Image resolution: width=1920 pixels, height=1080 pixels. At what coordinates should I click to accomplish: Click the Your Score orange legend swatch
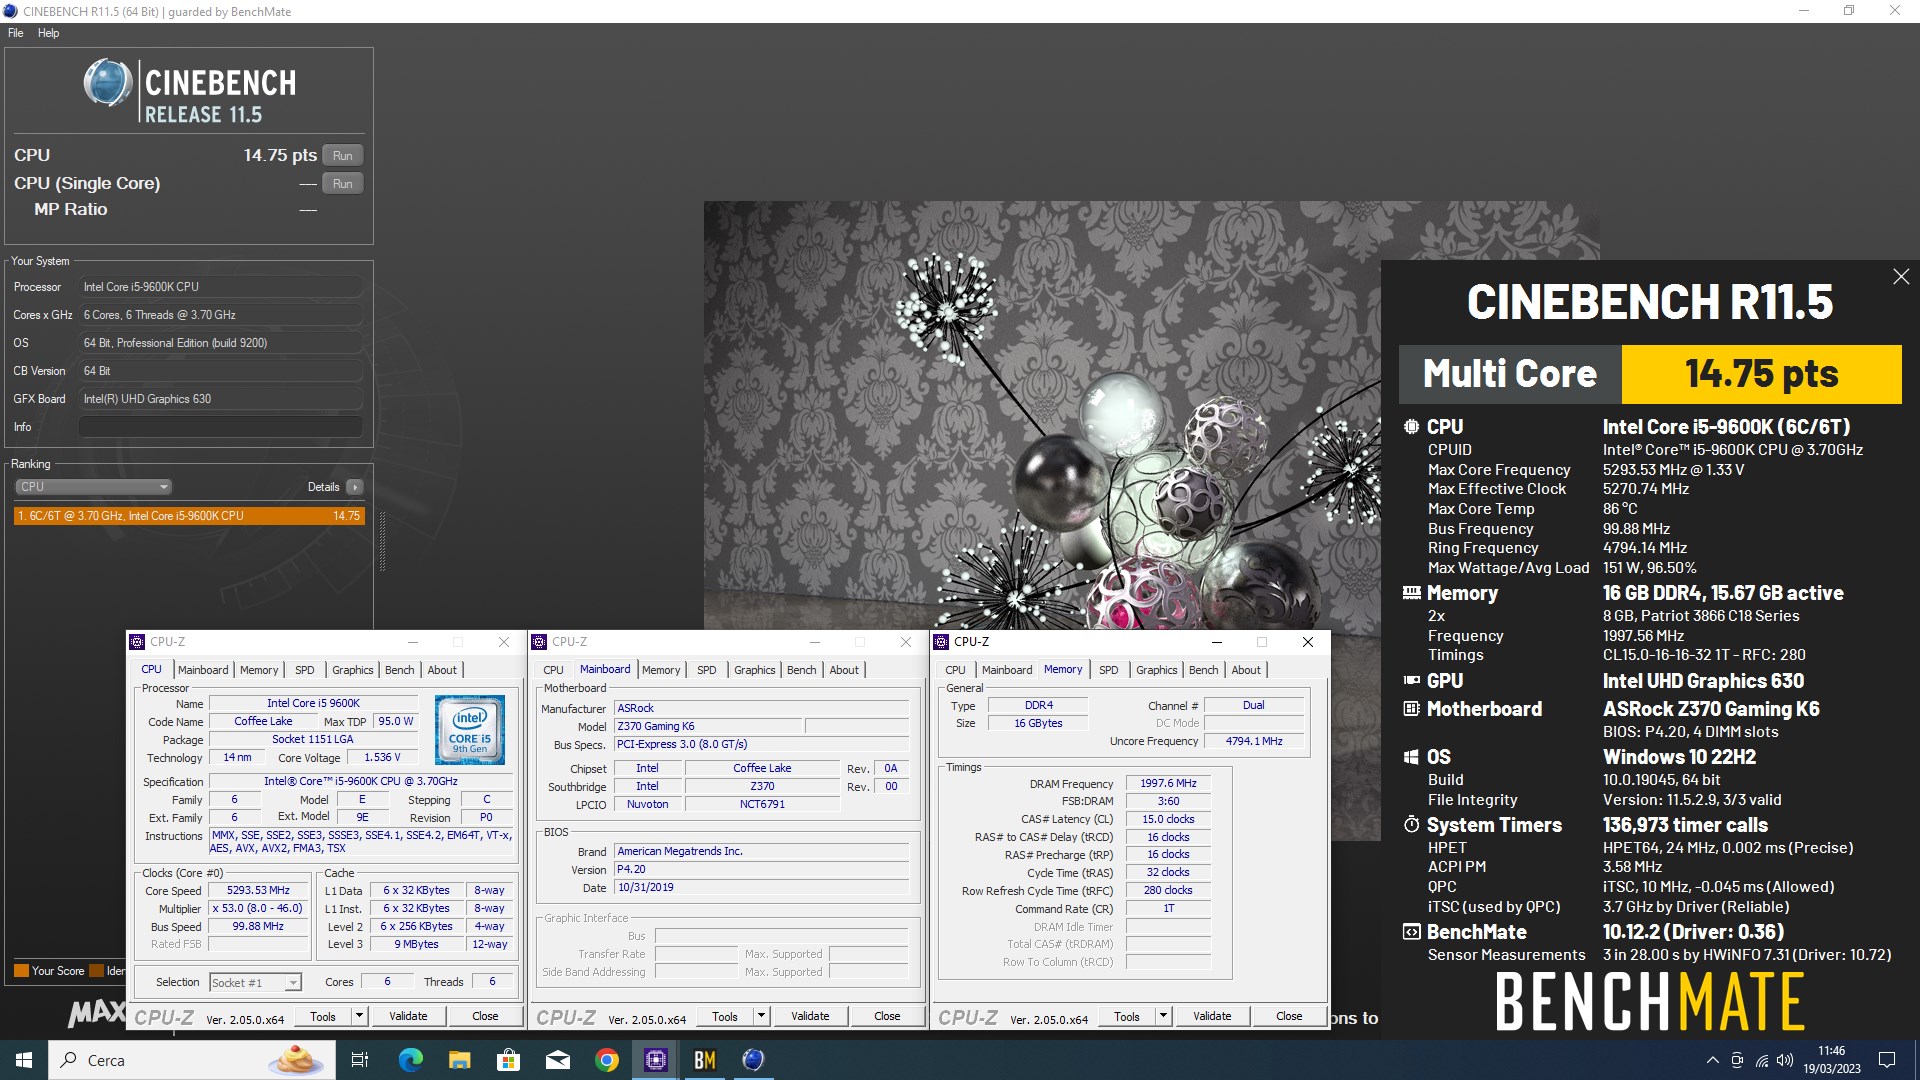[x=21, y=971]
